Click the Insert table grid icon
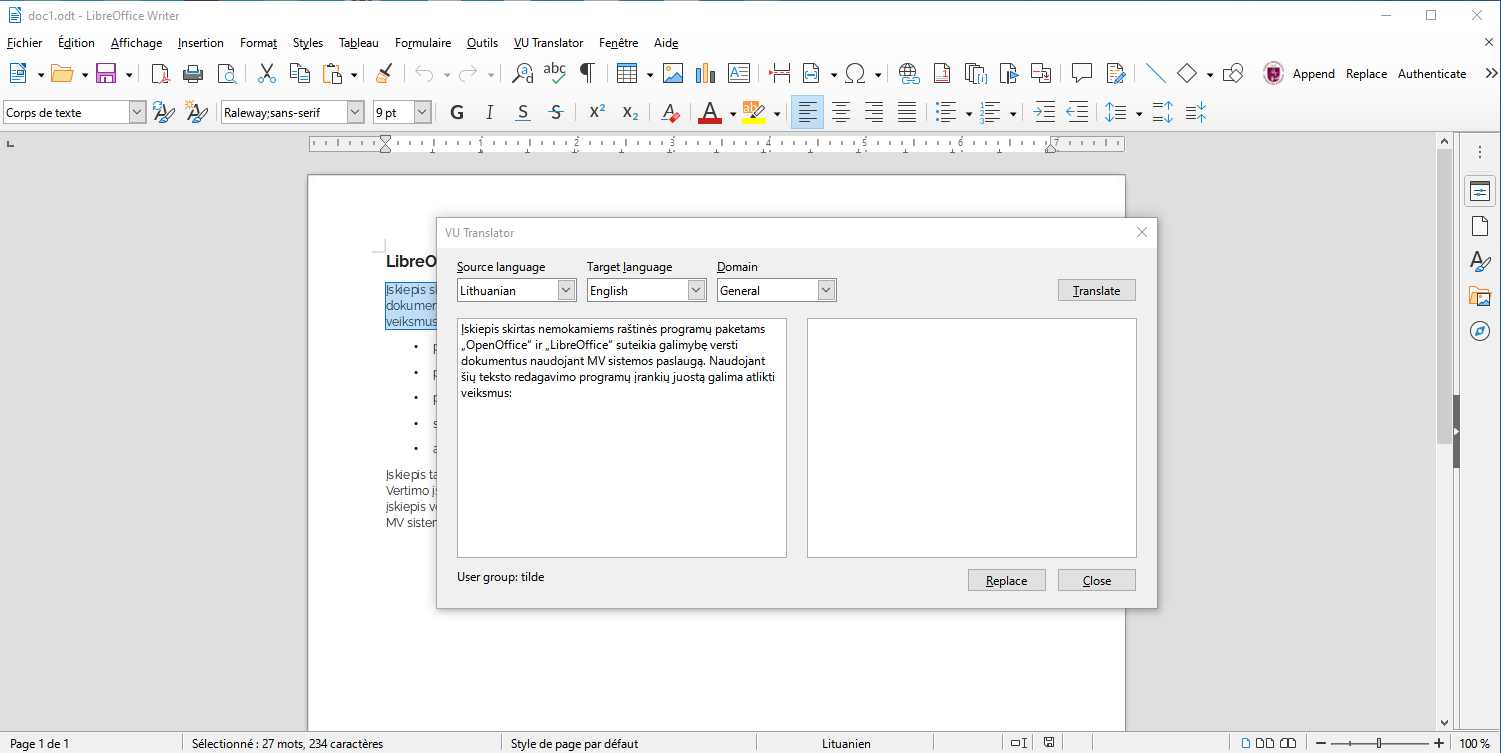The image size is (1501, 753). pyautogui.click(x=627, y=73)
